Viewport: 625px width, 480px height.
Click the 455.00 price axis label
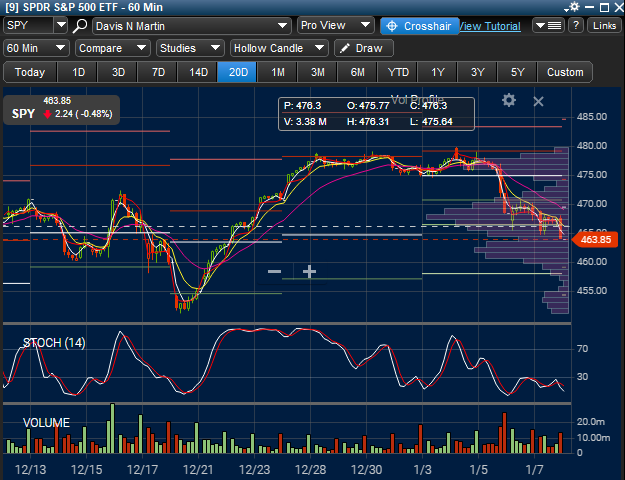(x=592, y=291)
